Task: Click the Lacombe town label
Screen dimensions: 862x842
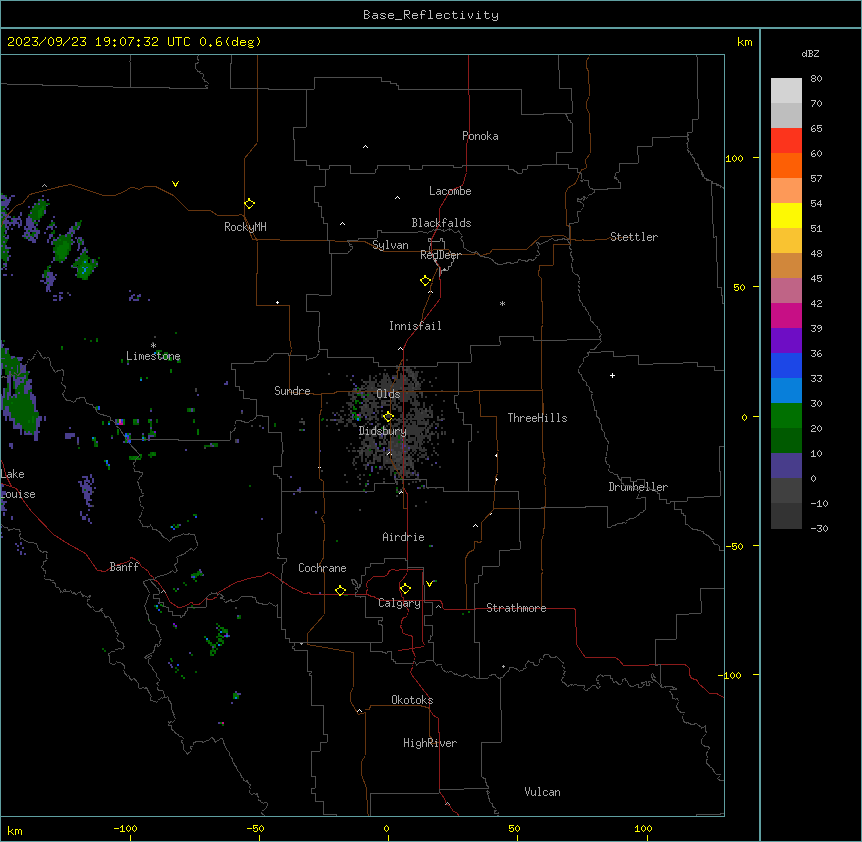Action: (x=450, y=191)
